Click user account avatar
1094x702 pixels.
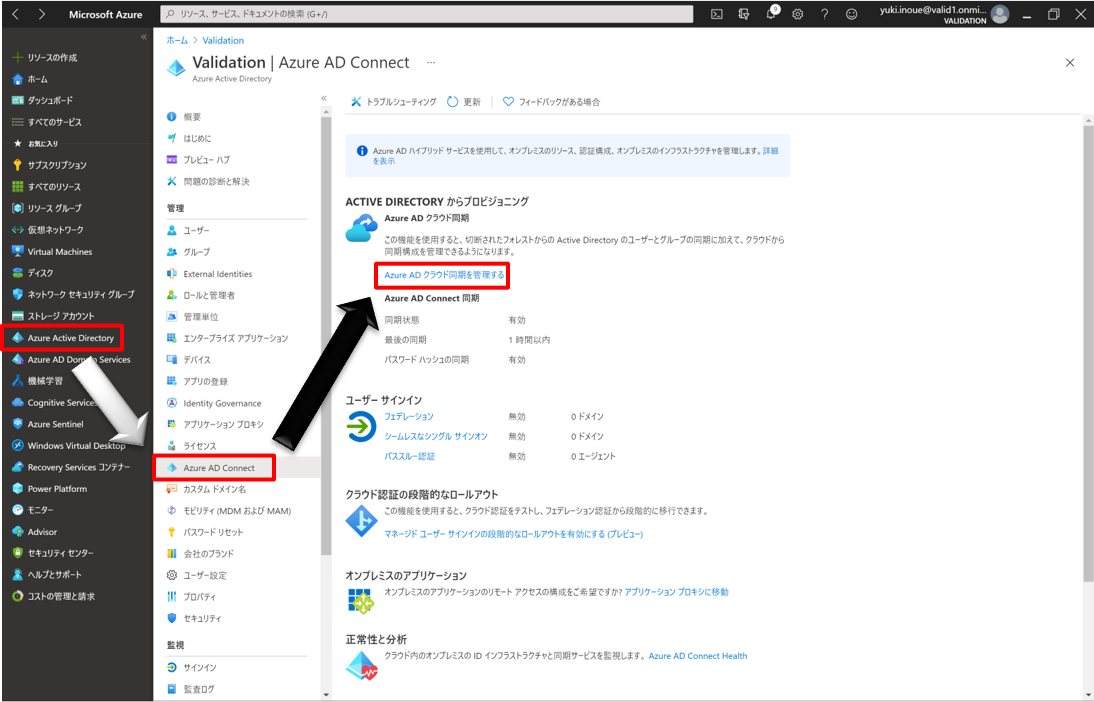[1000, 14]
